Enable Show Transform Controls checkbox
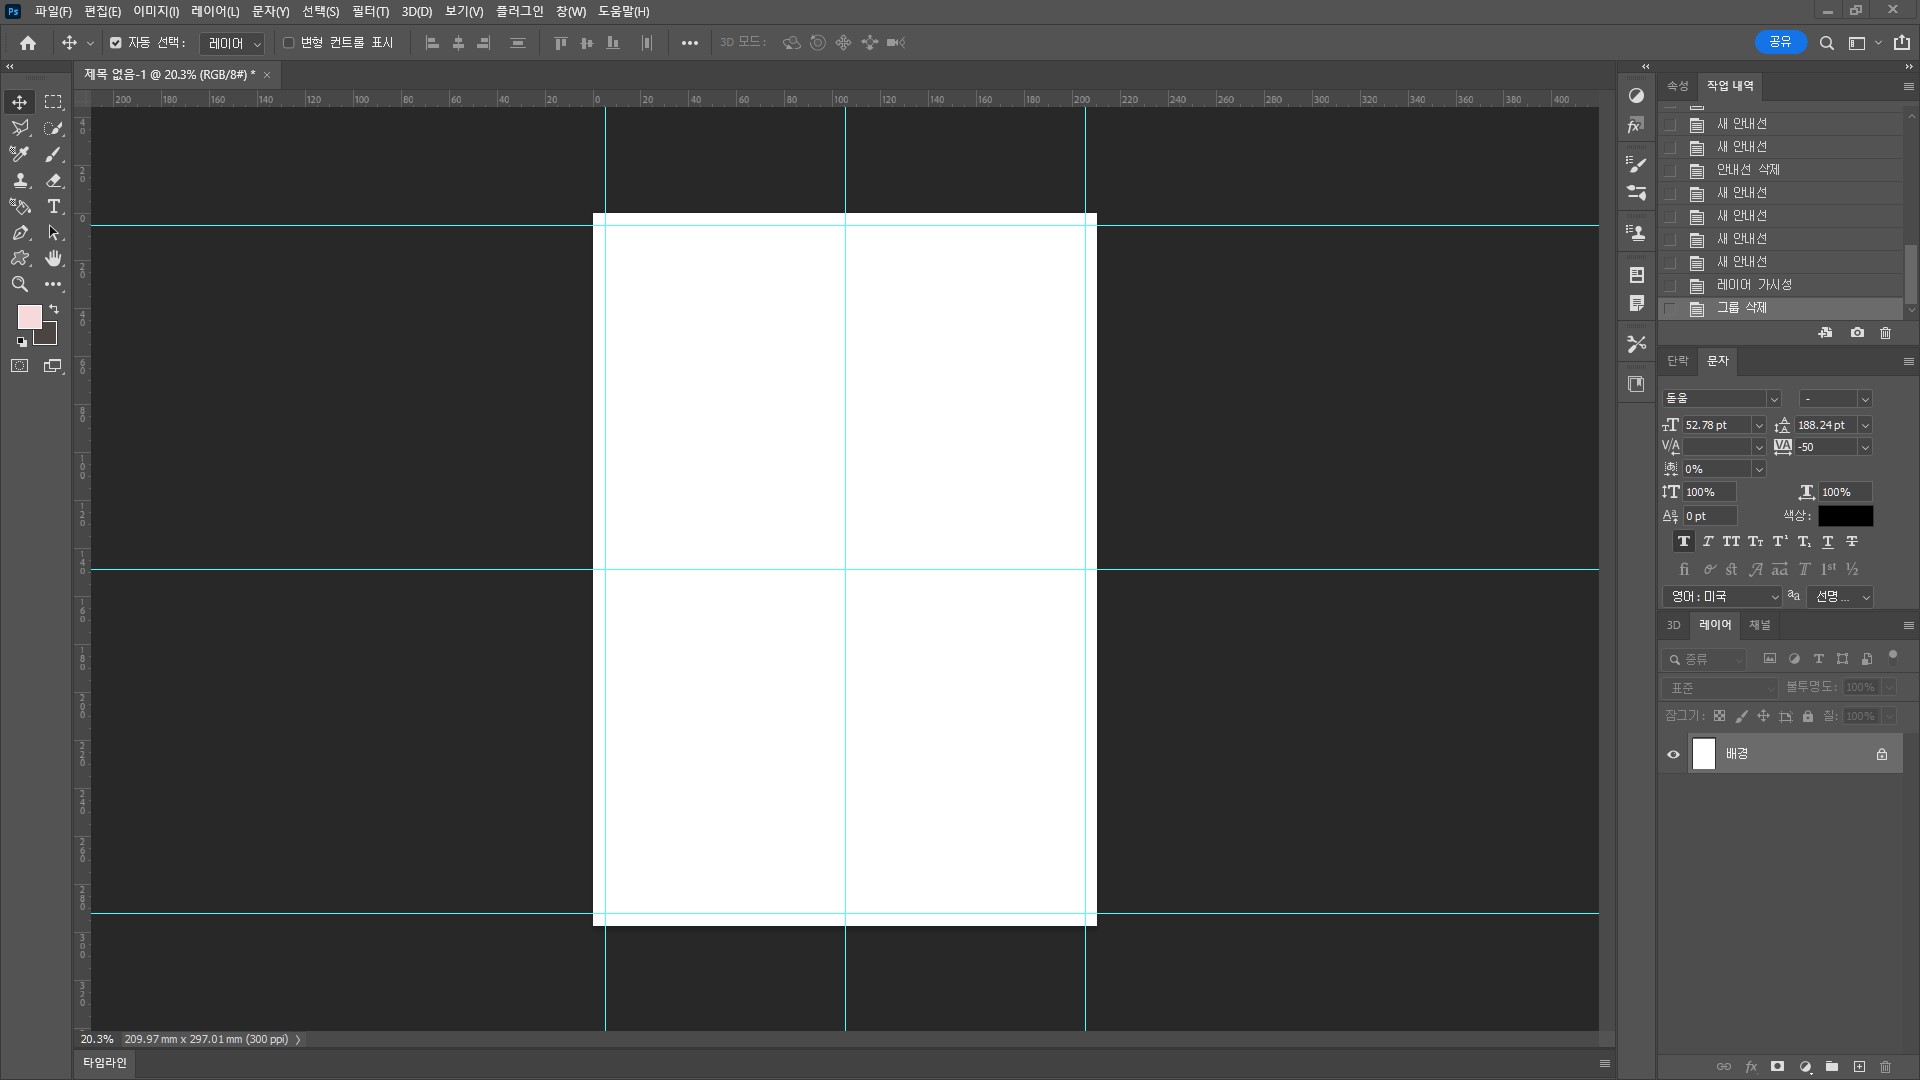The height and width of the screenshot is (1080, 1920). point(289,43)
